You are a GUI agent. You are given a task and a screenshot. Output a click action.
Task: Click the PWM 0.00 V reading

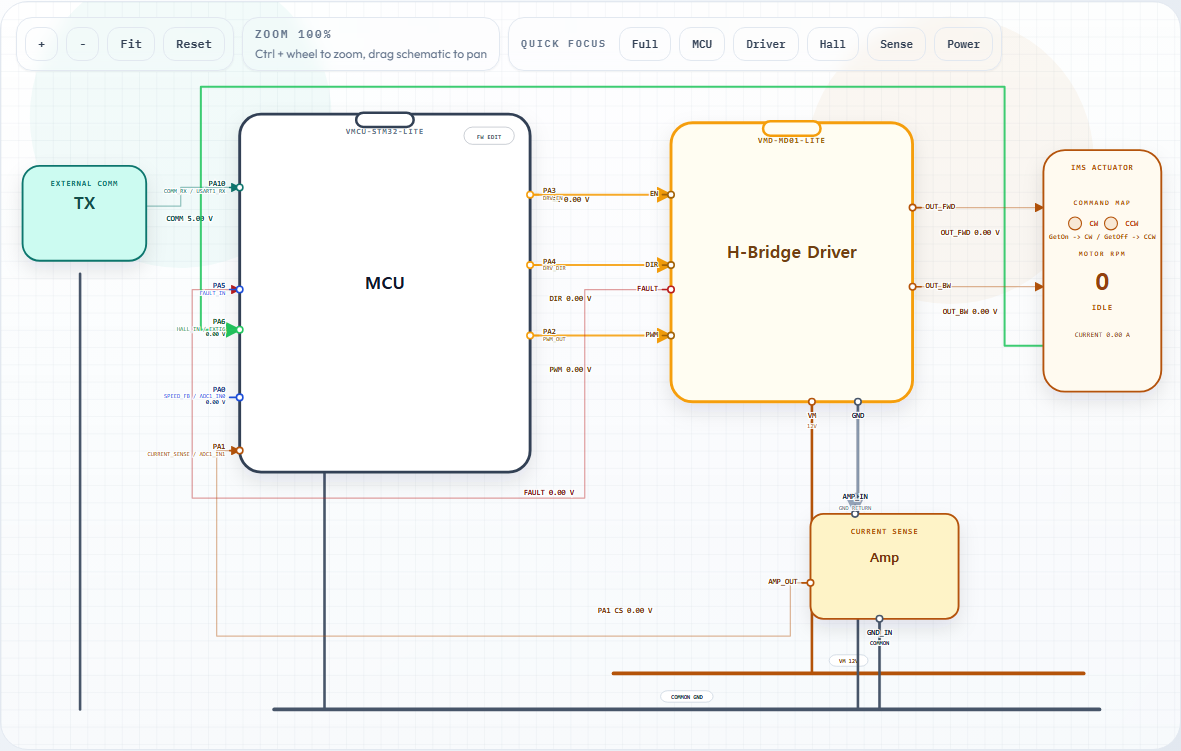pos(570,370)
